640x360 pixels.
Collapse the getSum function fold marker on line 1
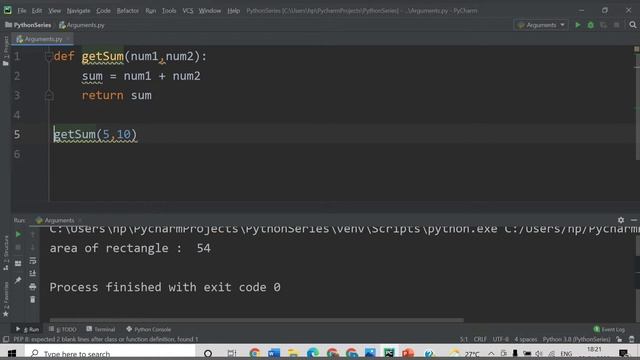49,56
